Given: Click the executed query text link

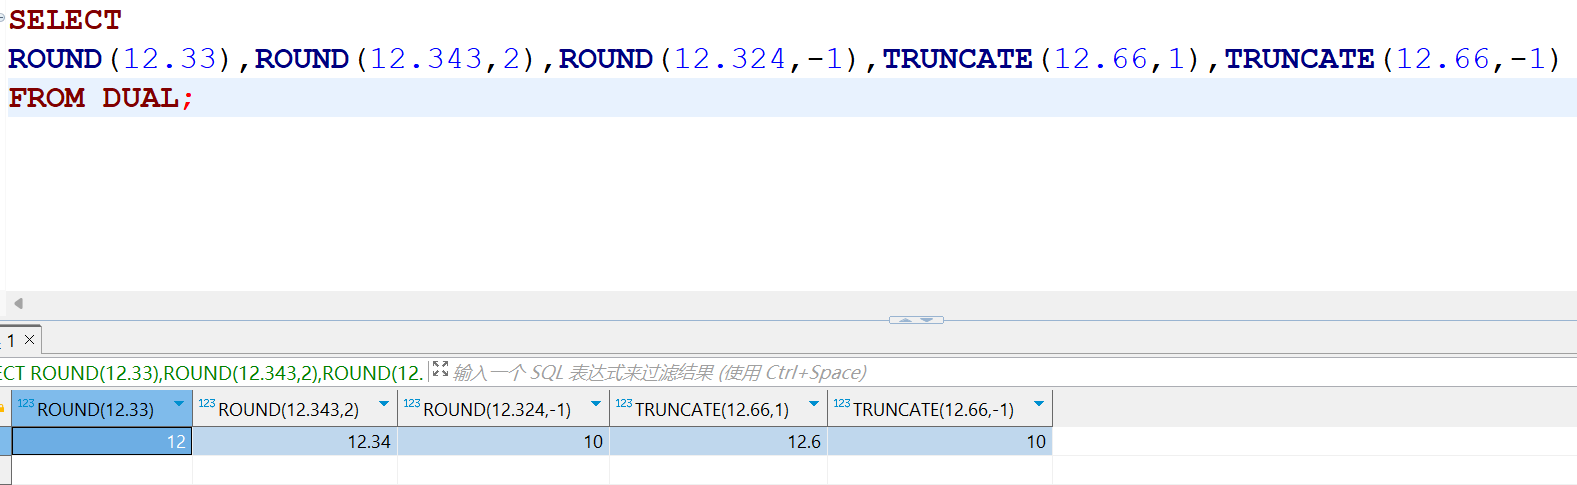Looking at the screenshot, I should [212, 373].
